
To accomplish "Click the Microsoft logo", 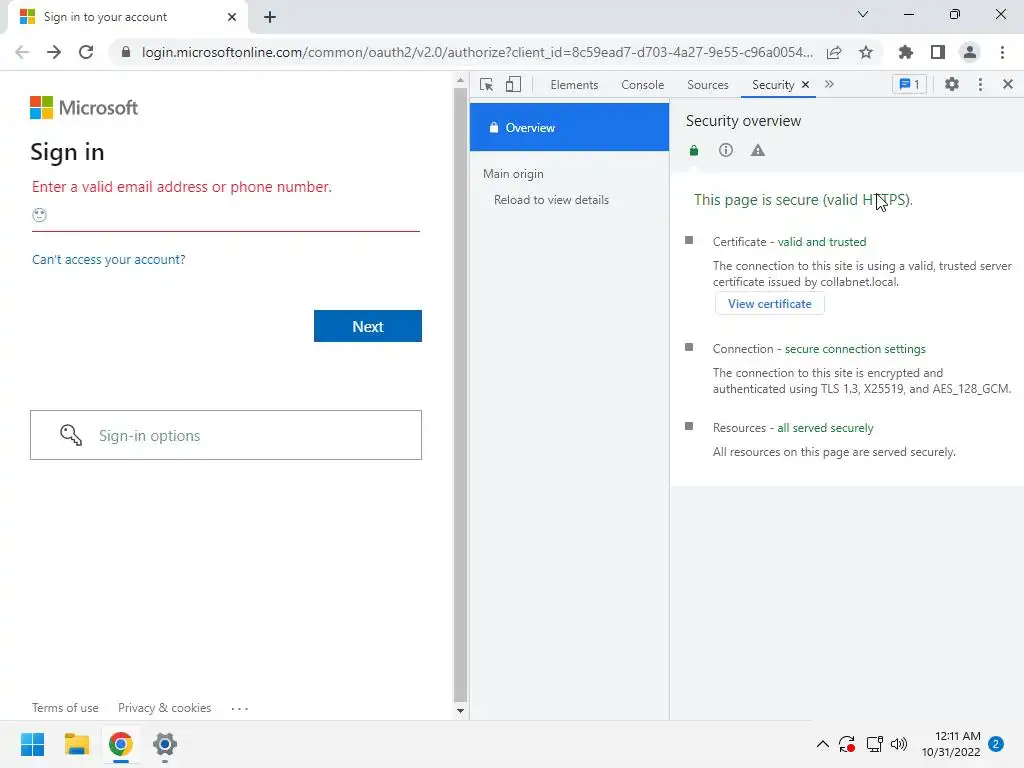I will (x=84, y=108).
